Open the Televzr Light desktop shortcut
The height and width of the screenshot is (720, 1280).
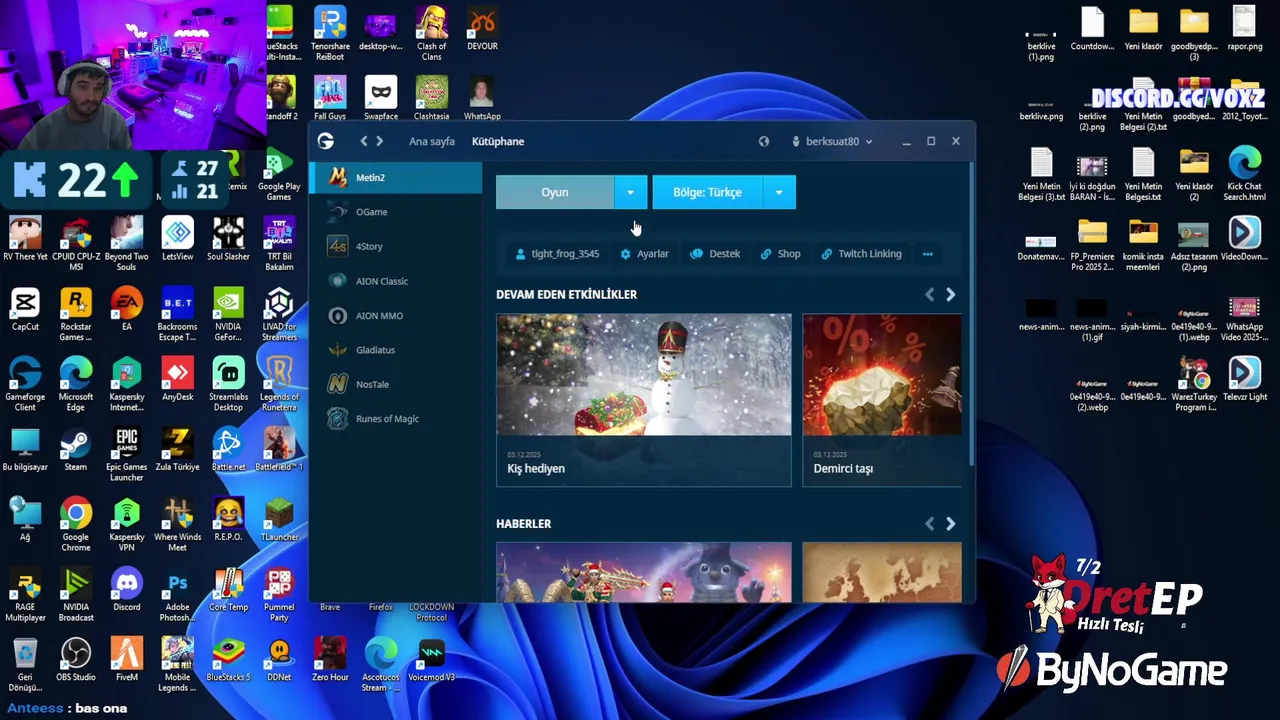click(x=1244, y=379)
